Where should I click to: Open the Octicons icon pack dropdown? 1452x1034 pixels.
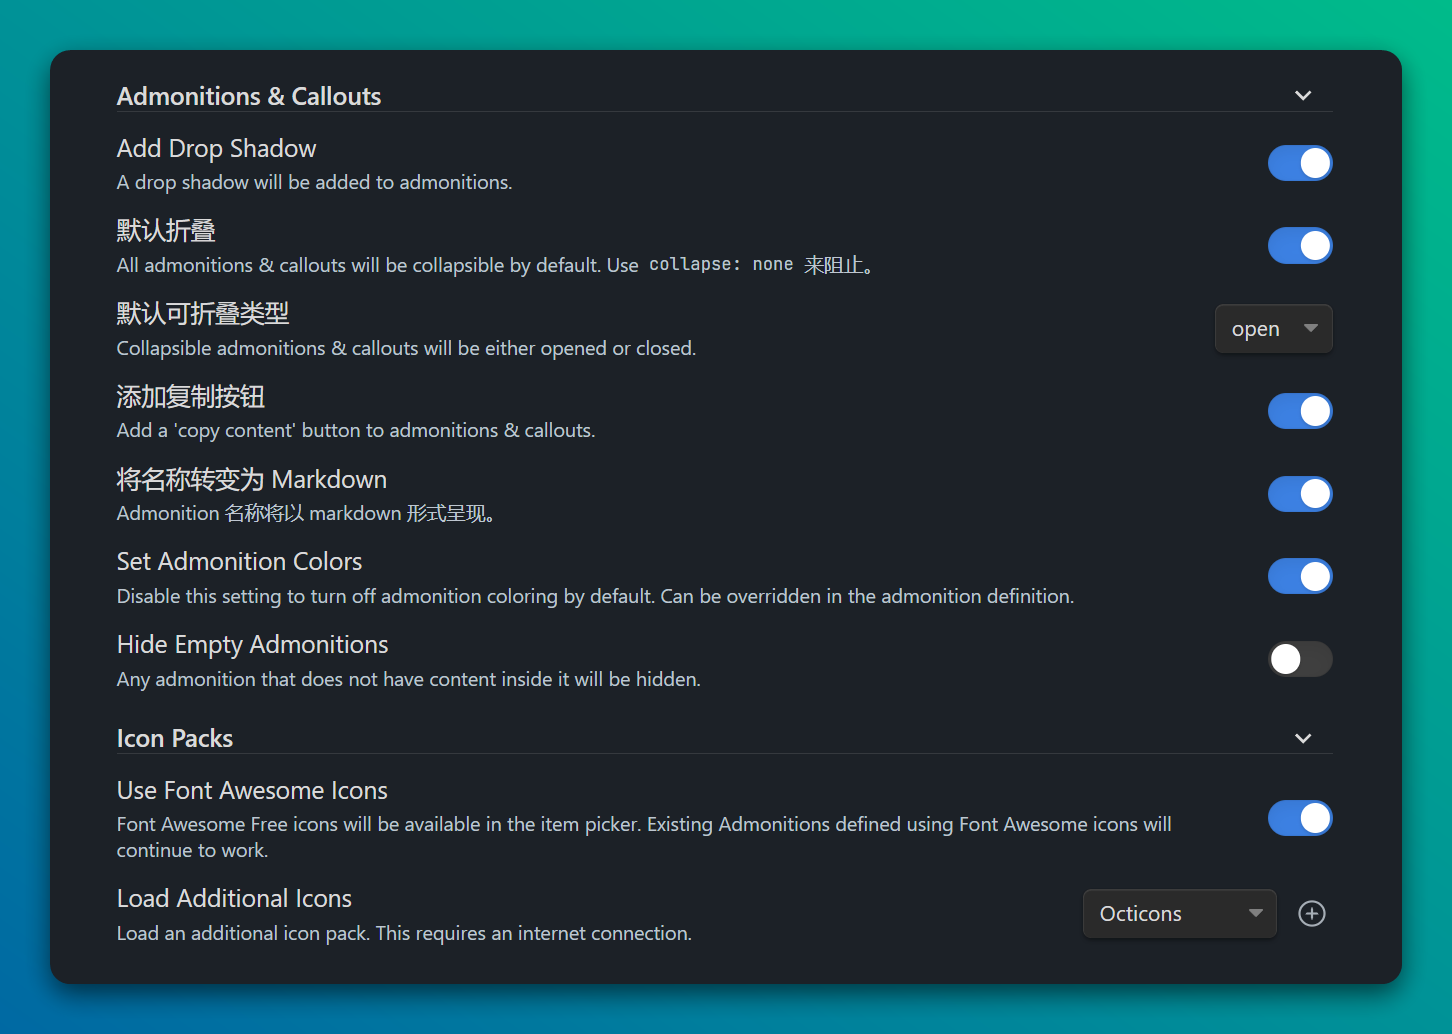point(1180,914)
